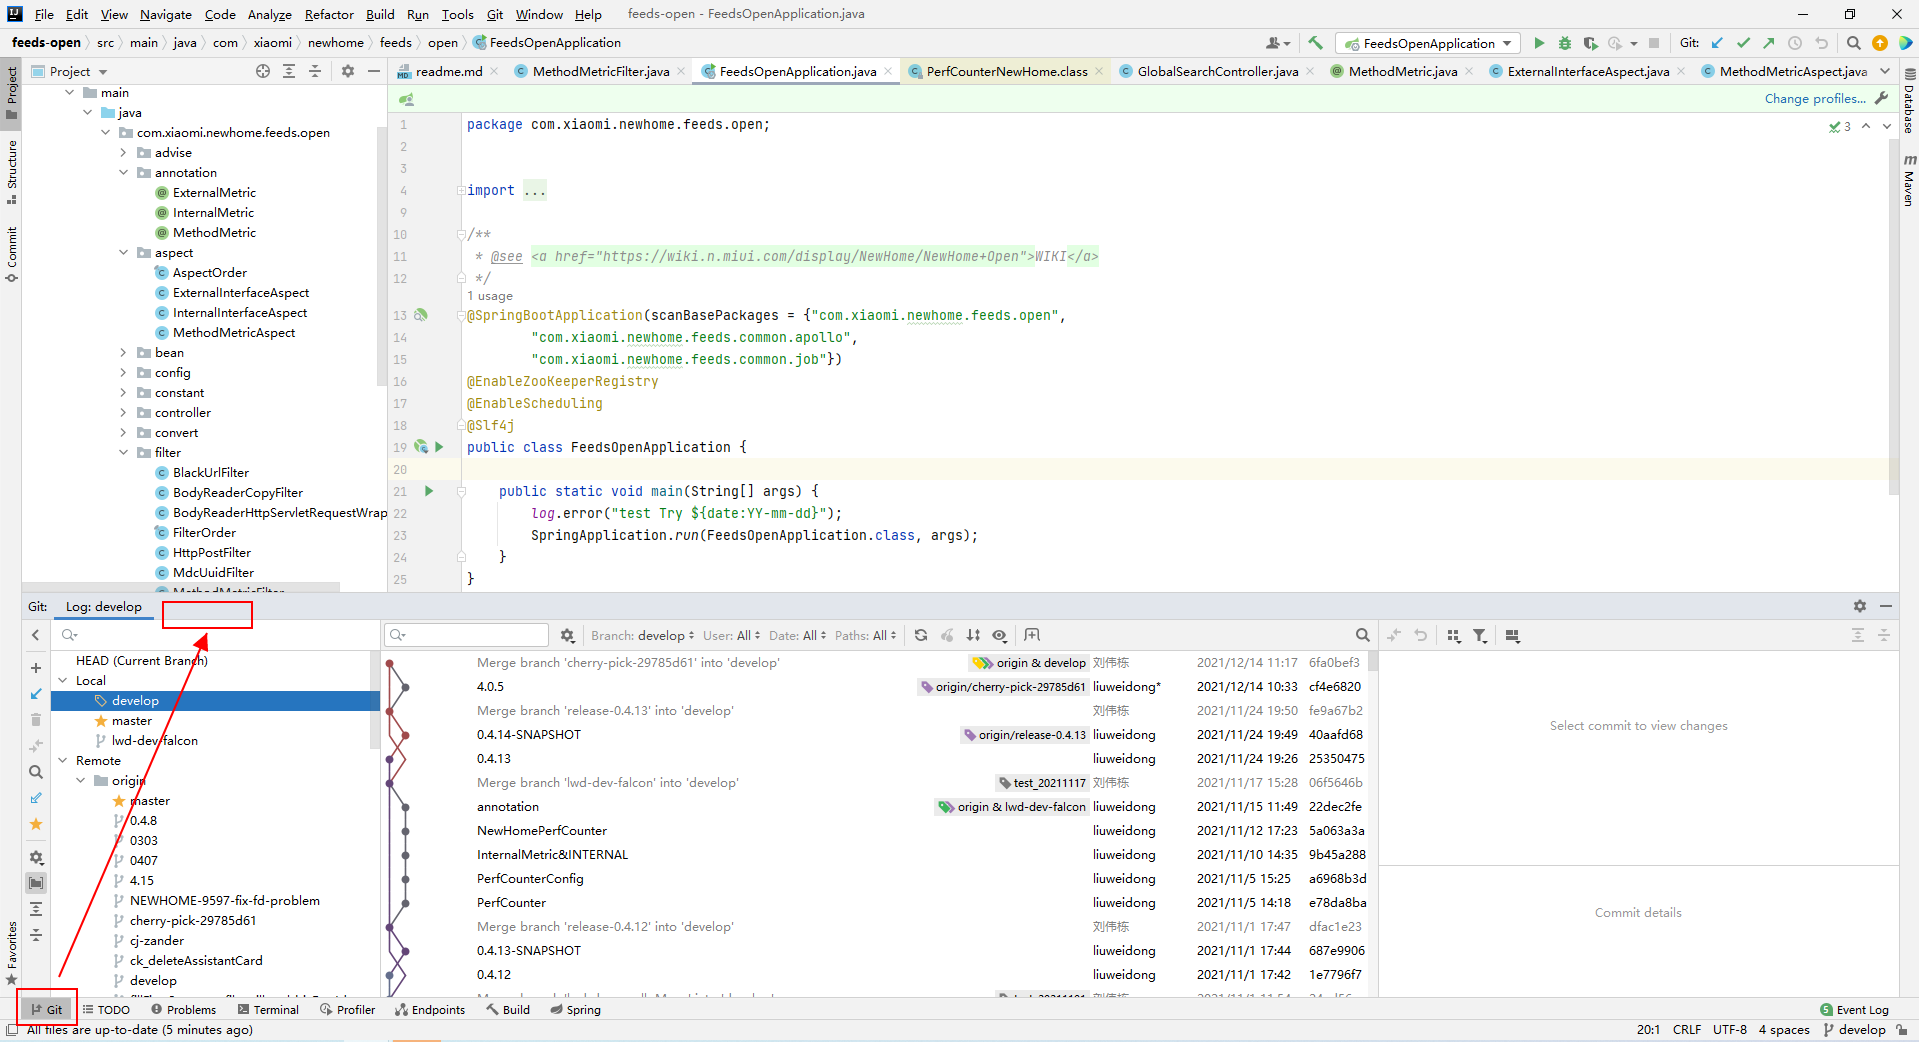Open search everywhere magnifier in top toolbar
The image size is (1919, 1042).
click(x=1853, y=43)
